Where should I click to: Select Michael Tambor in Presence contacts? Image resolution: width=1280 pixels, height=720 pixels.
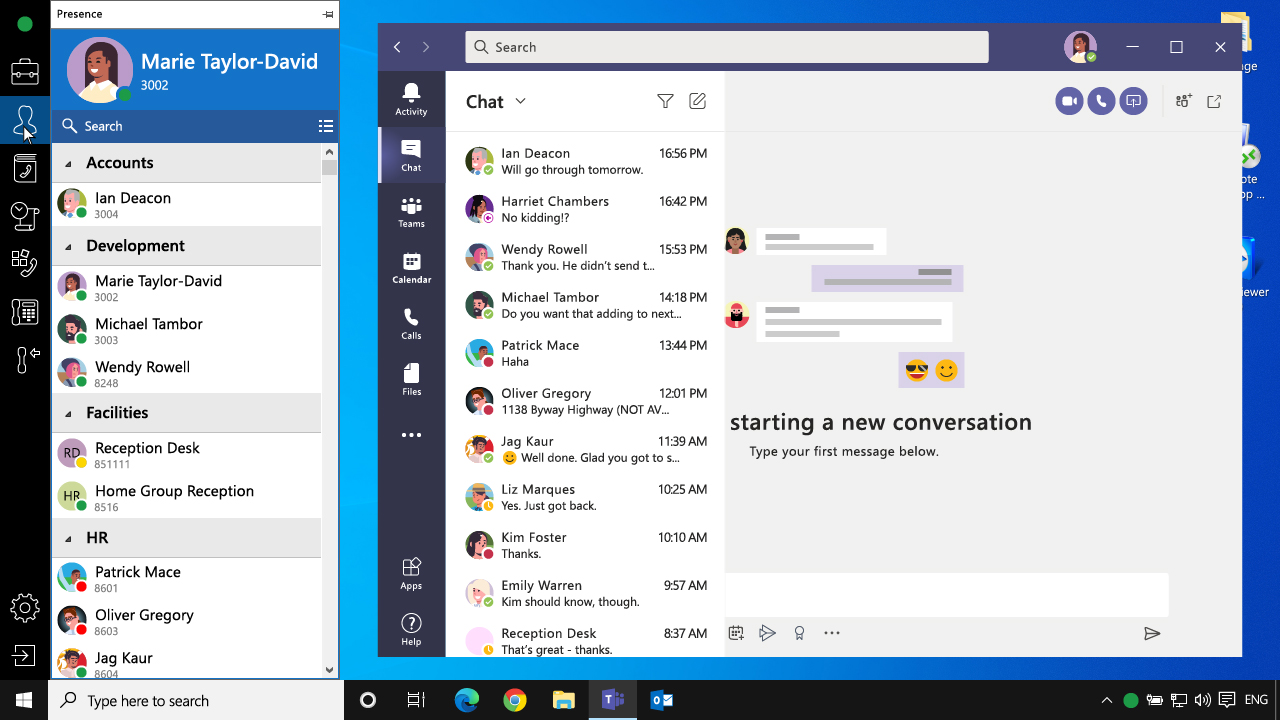tap(187, 330)
